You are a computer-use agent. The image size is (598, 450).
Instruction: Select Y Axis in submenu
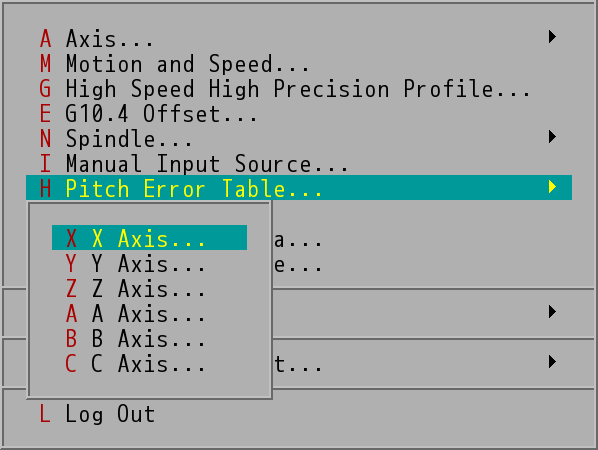click(150, 263)
